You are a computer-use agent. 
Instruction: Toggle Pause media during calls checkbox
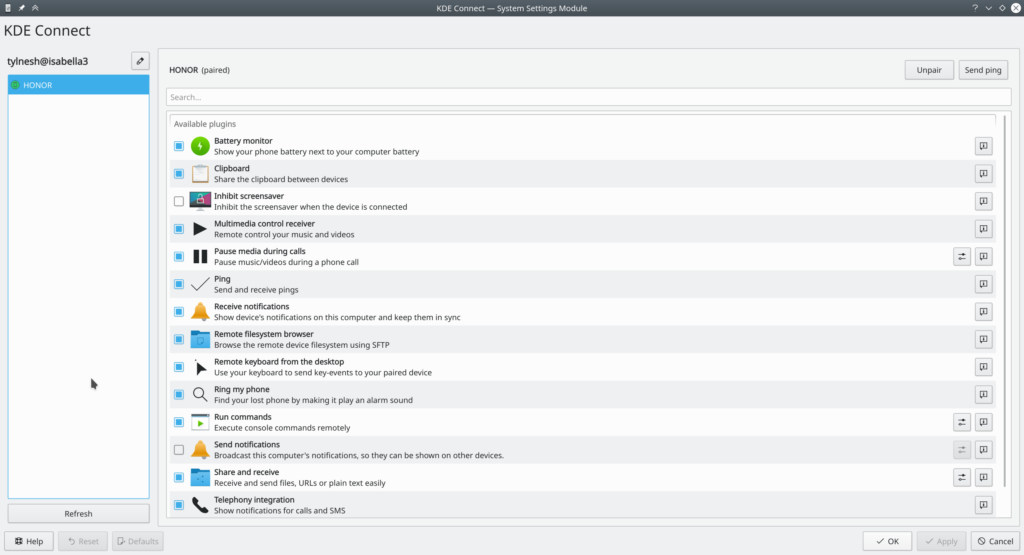(x=179, y=257)
